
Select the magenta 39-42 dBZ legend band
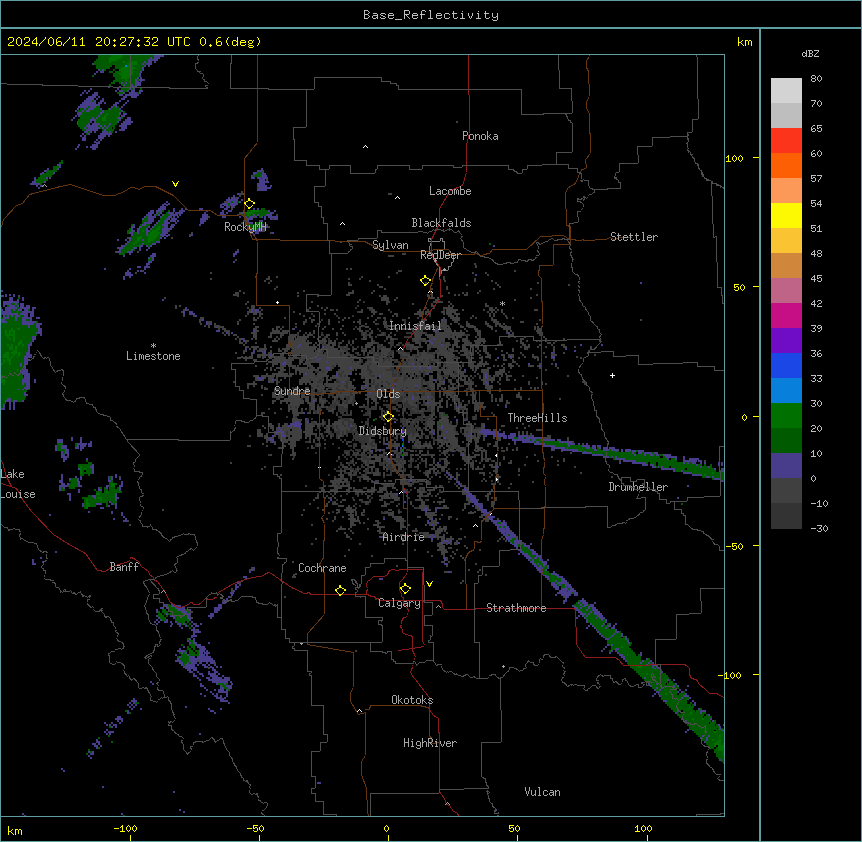coord(786,316)
